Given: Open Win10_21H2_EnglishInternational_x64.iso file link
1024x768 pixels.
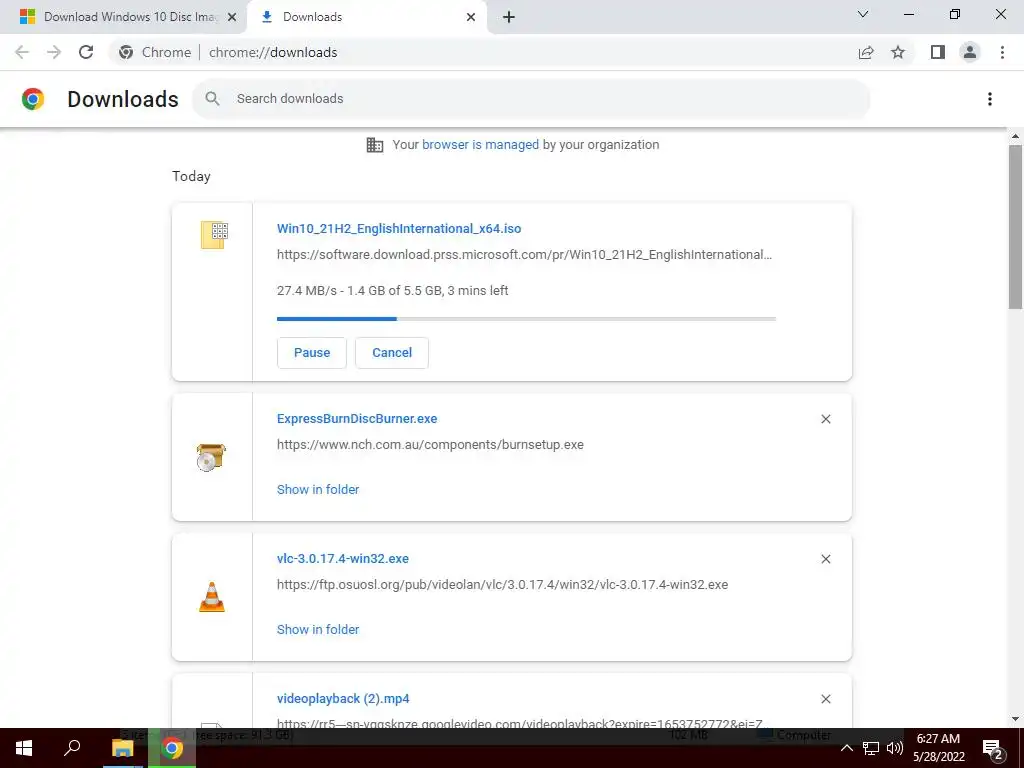Looking at the screenshot, I should (x=399, y=229).
